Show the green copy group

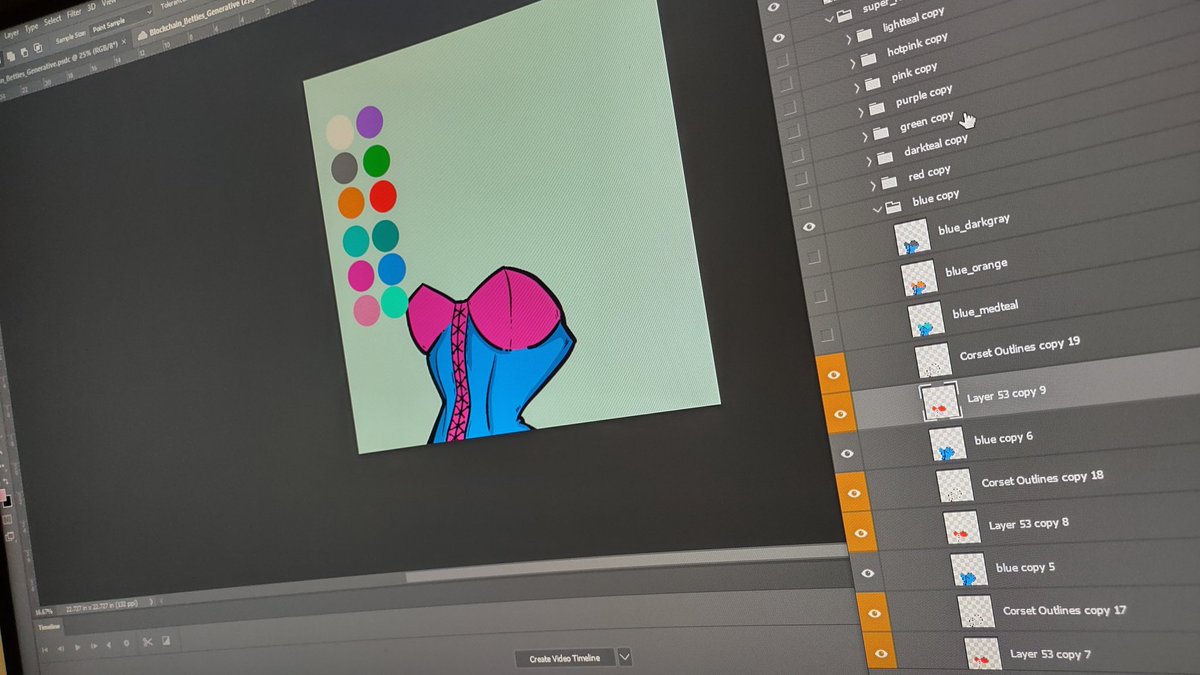[798, 155]
